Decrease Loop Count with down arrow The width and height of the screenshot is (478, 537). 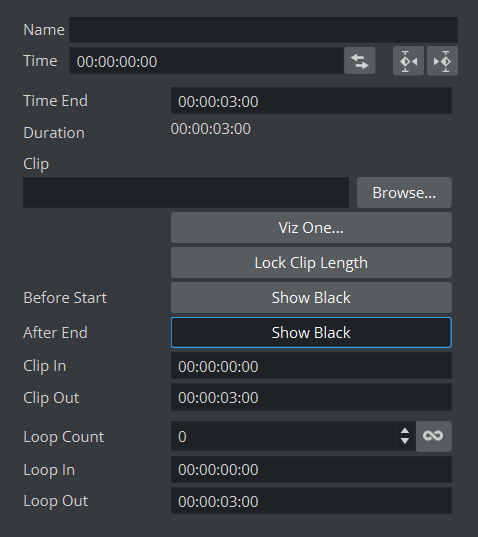pyautogui.click(x=405, y=441)
